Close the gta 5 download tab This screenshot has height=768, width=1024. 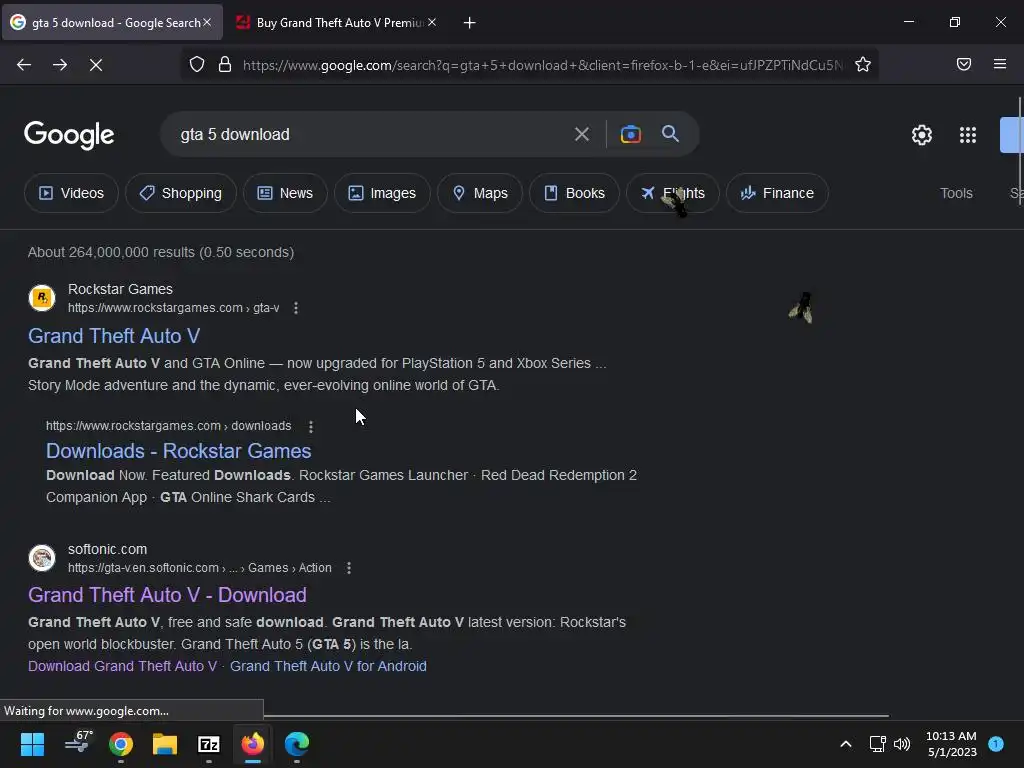click(x=207, y=22)
